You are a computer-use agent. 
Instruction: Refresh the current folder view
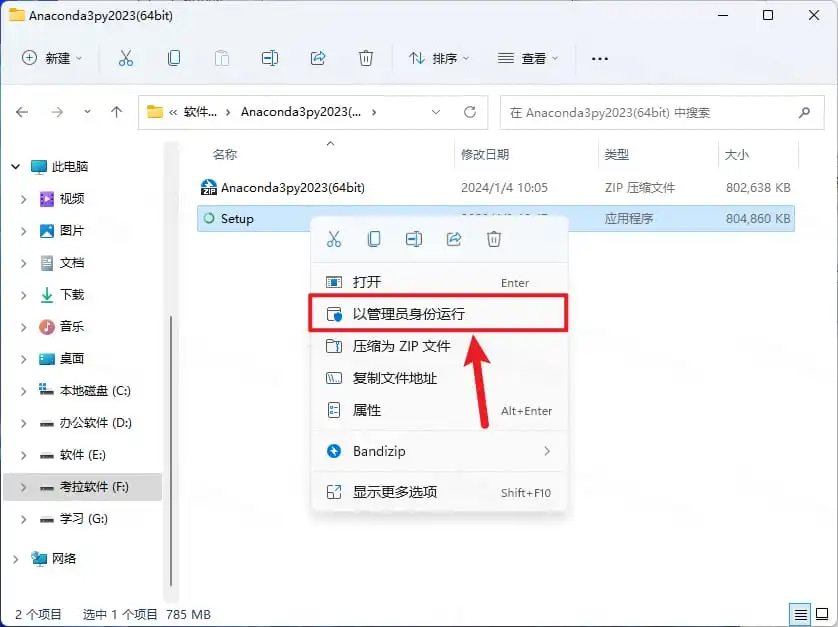[x=470, y=112]
